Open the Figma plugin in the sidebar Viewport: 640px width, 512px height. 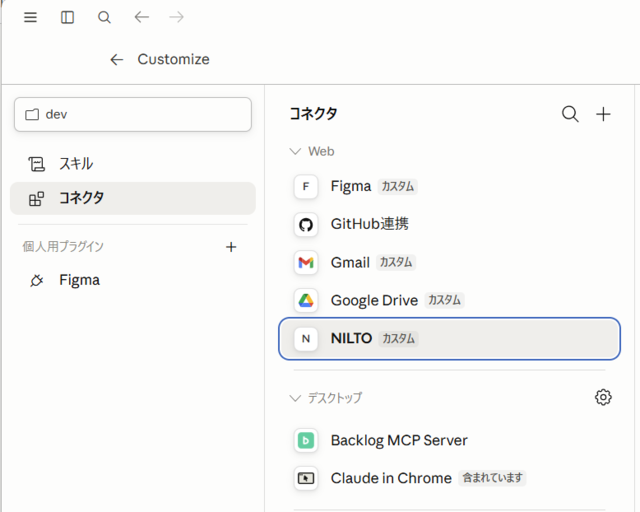click(x=133, y=280)
